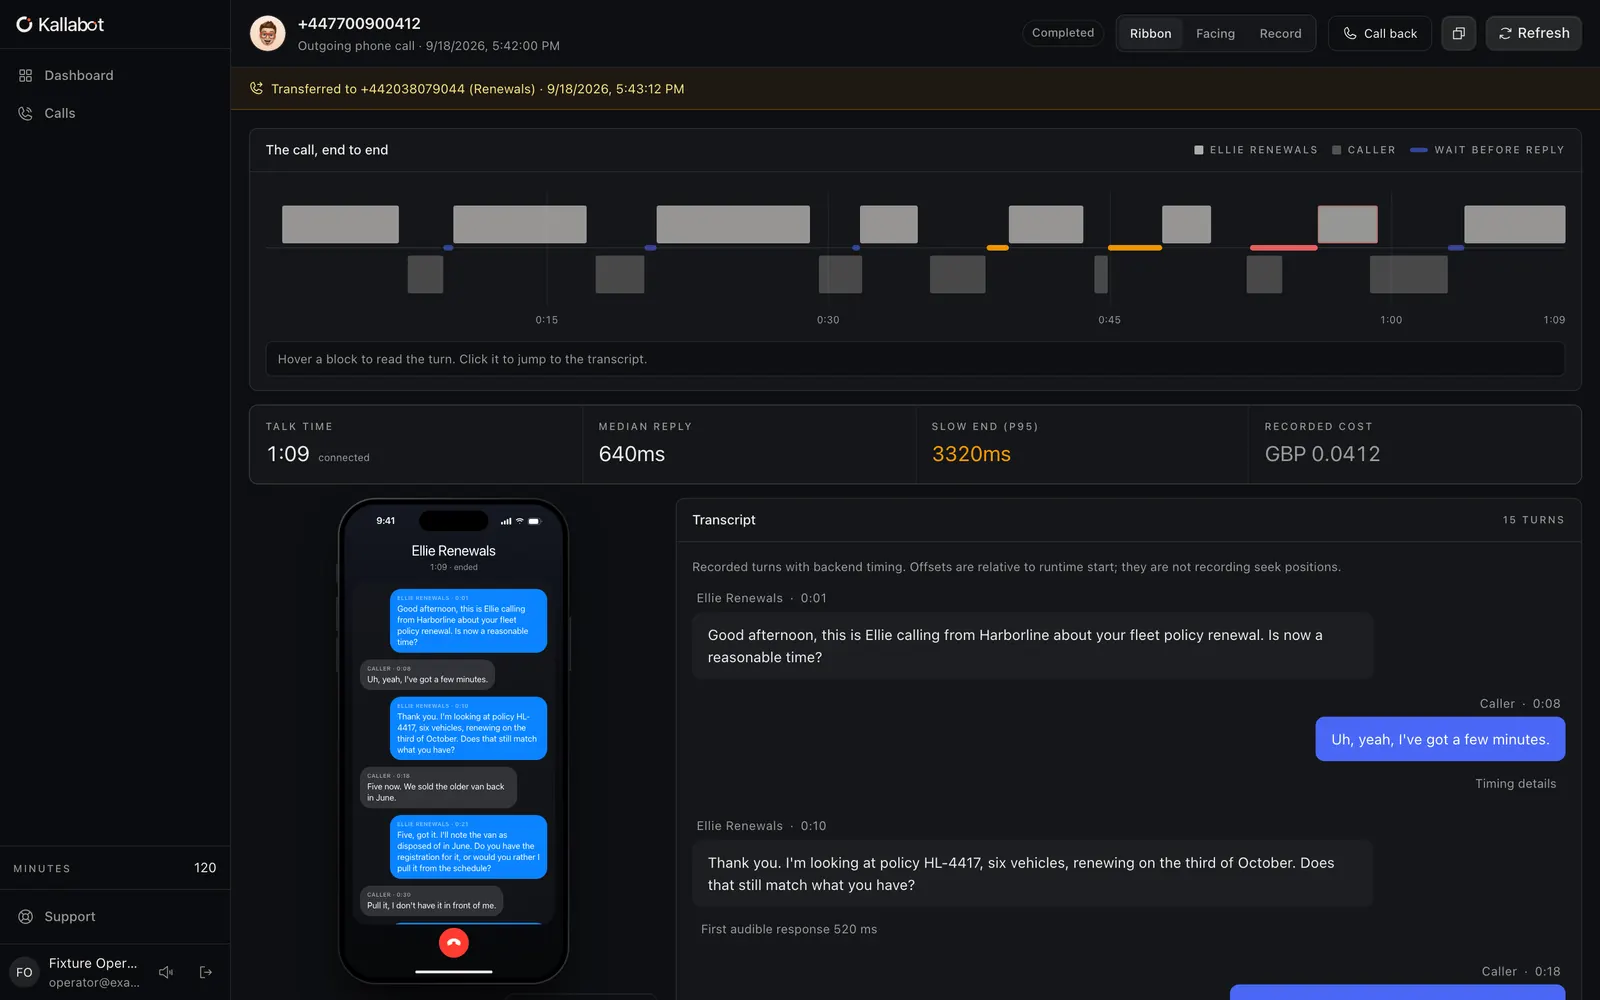The image size is (1600, 1000).
Task: Click the 1:00 time label on the ribbon
Action: 1391,320
